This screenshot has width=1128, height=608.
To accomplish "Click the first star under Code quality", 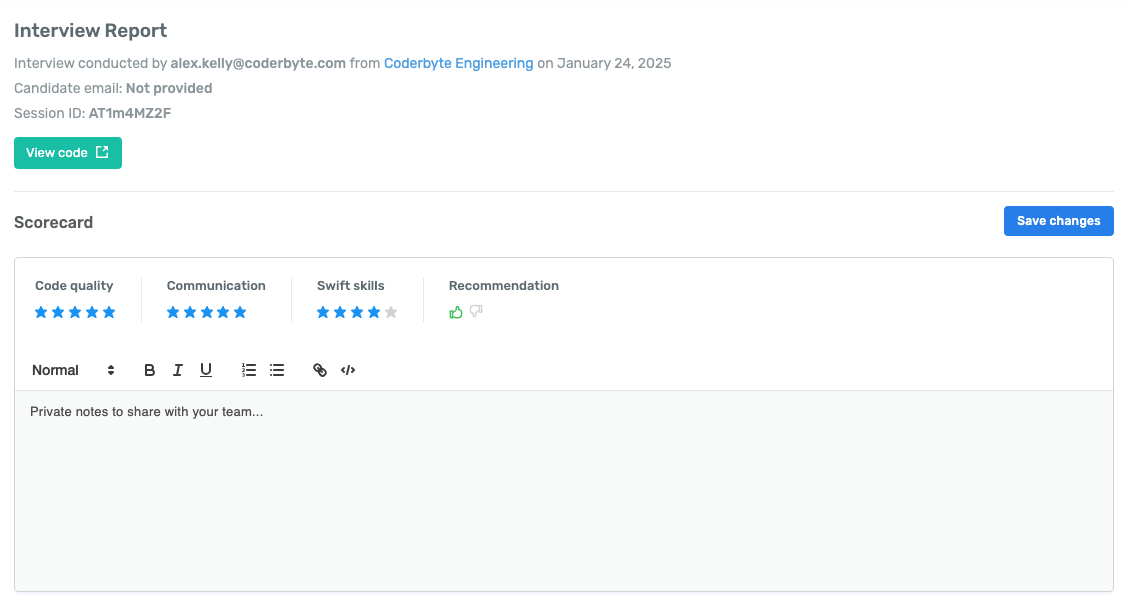I will pos(41,312).
